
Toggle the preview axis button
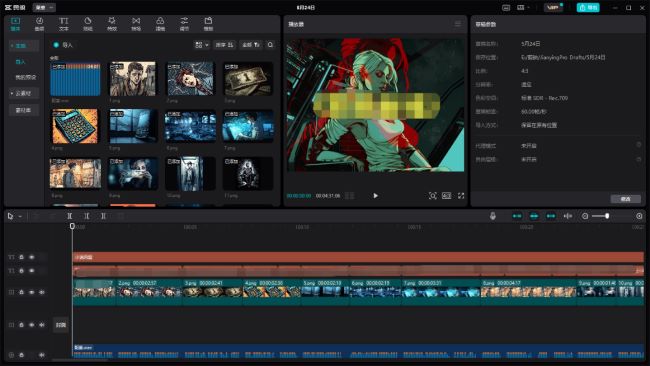(x=568, y=216)
